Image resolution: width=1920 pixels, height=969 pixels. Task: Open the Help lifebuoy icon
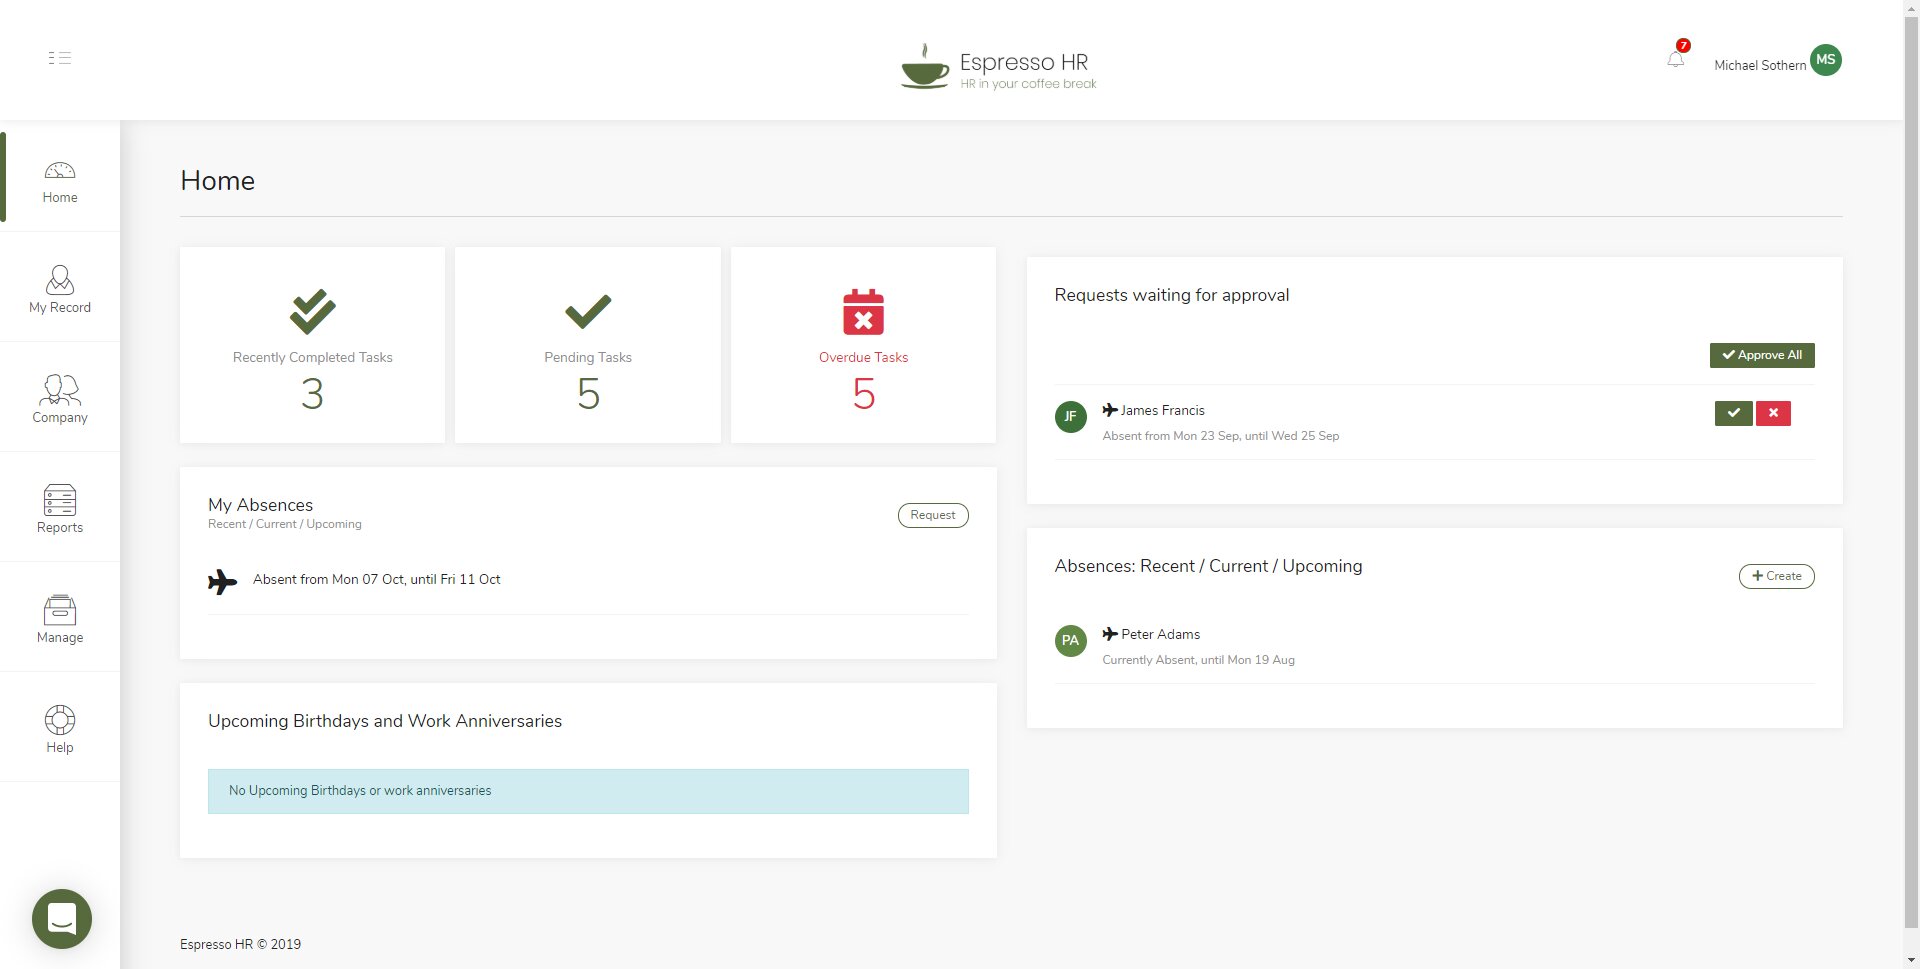point(60,720)
